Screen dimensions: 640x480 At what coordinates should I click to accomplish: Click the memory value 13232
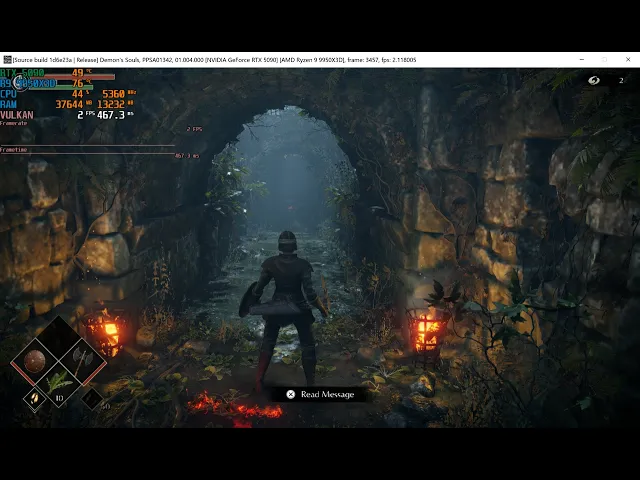(x=111, y=104)
